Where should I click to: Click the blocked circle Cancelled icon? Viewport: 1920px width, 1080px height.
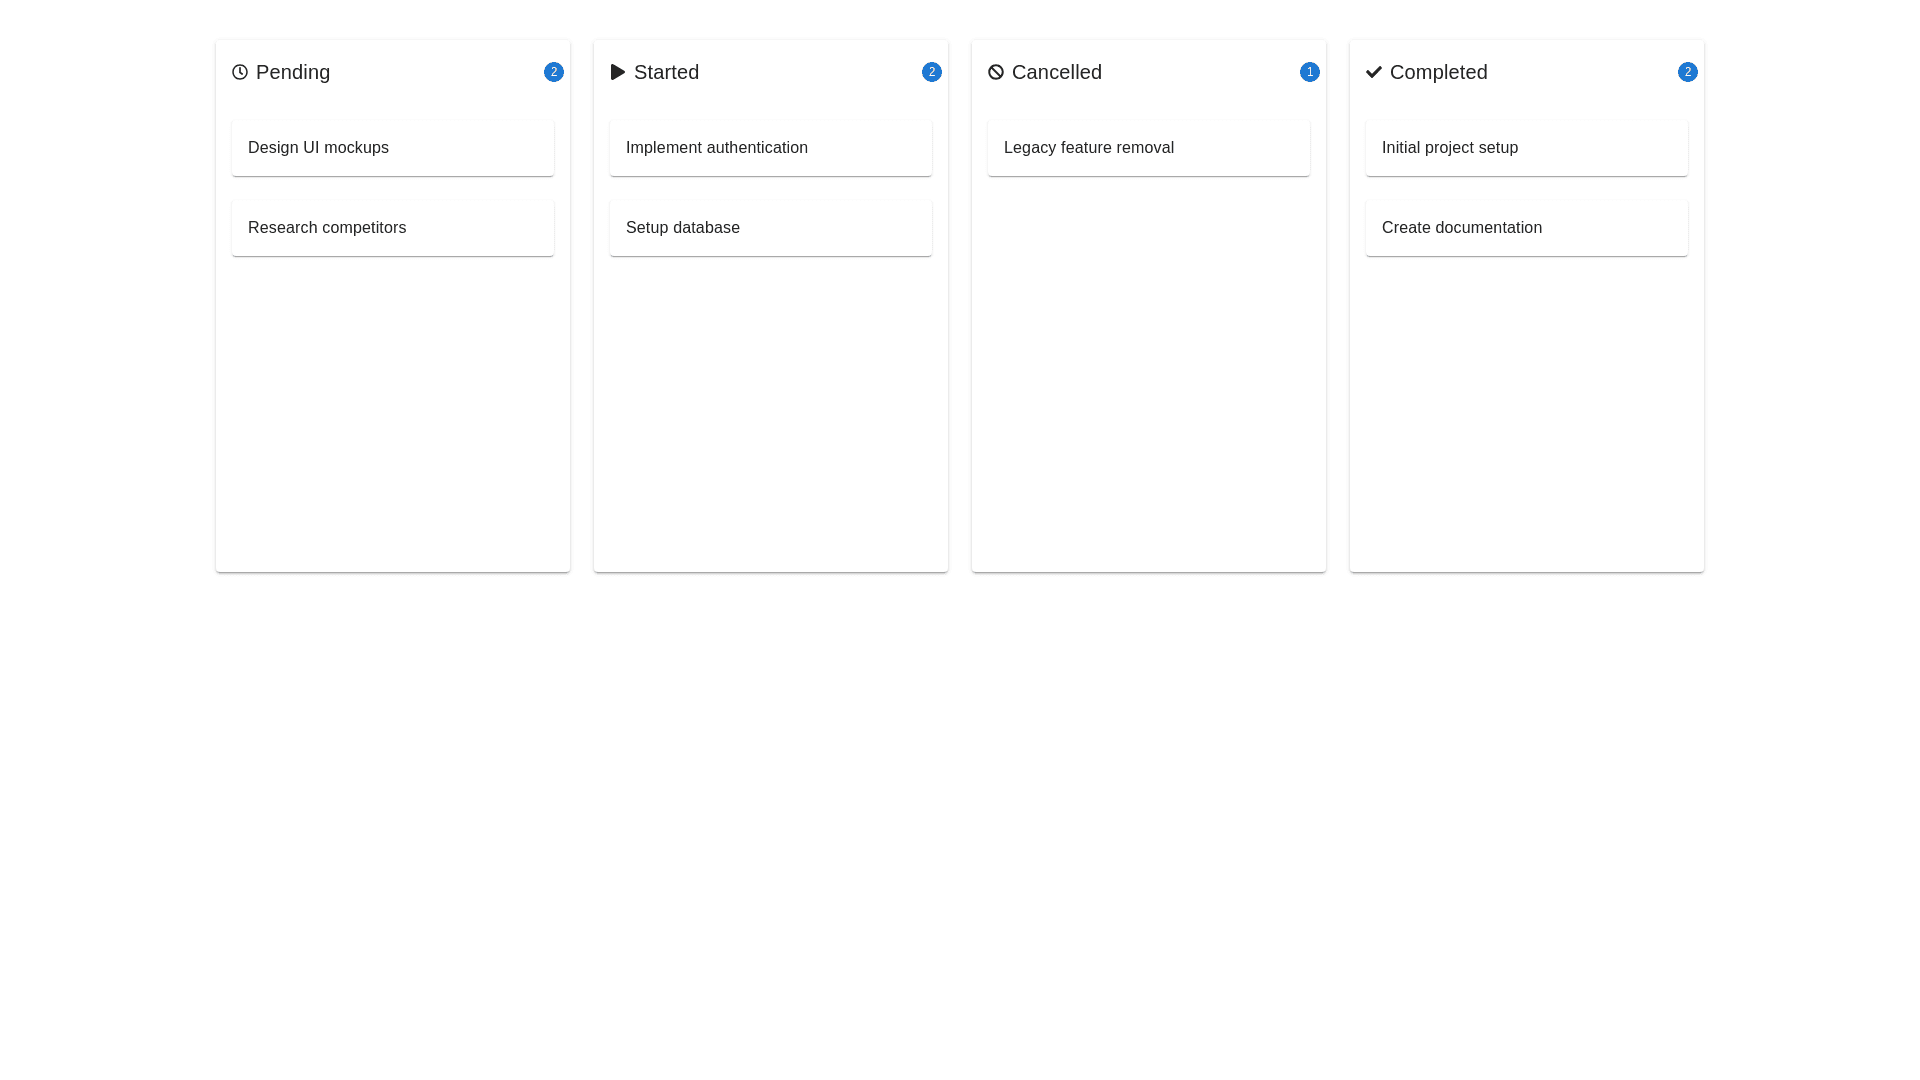(996, 72)
